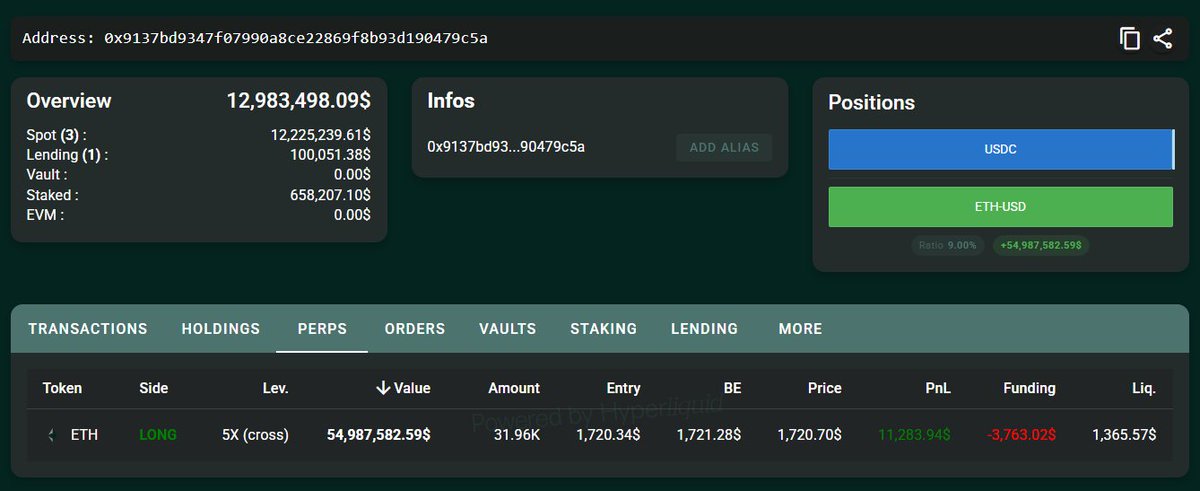1200x491 pixels.
Task: Open the Transactions tab
Action: [88, 329]
